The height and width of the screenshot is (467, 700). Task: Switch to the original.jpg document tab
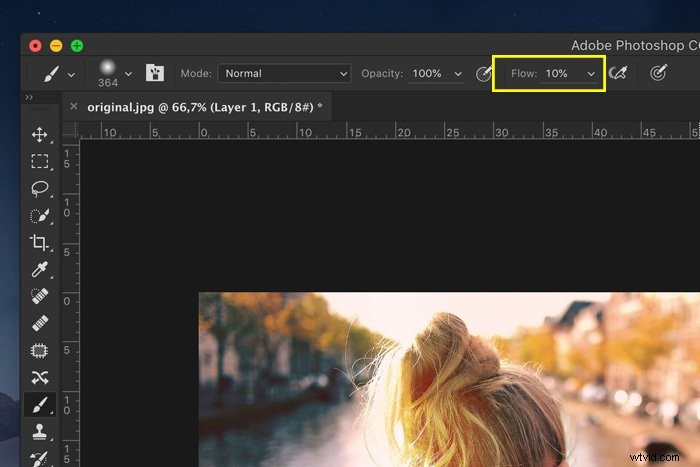click(x=204, y=107)
